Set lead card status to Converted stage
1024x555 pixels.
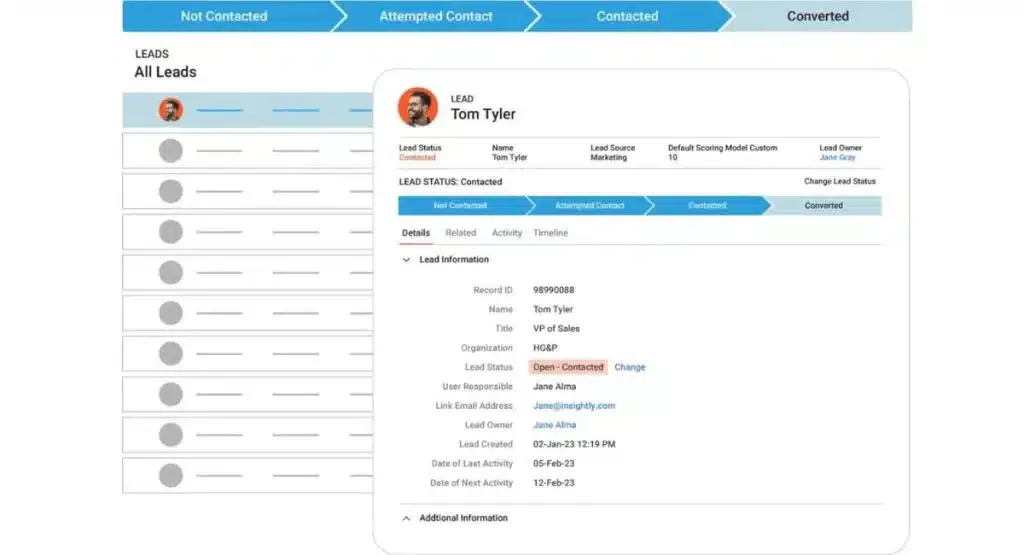tap(824, 206)
